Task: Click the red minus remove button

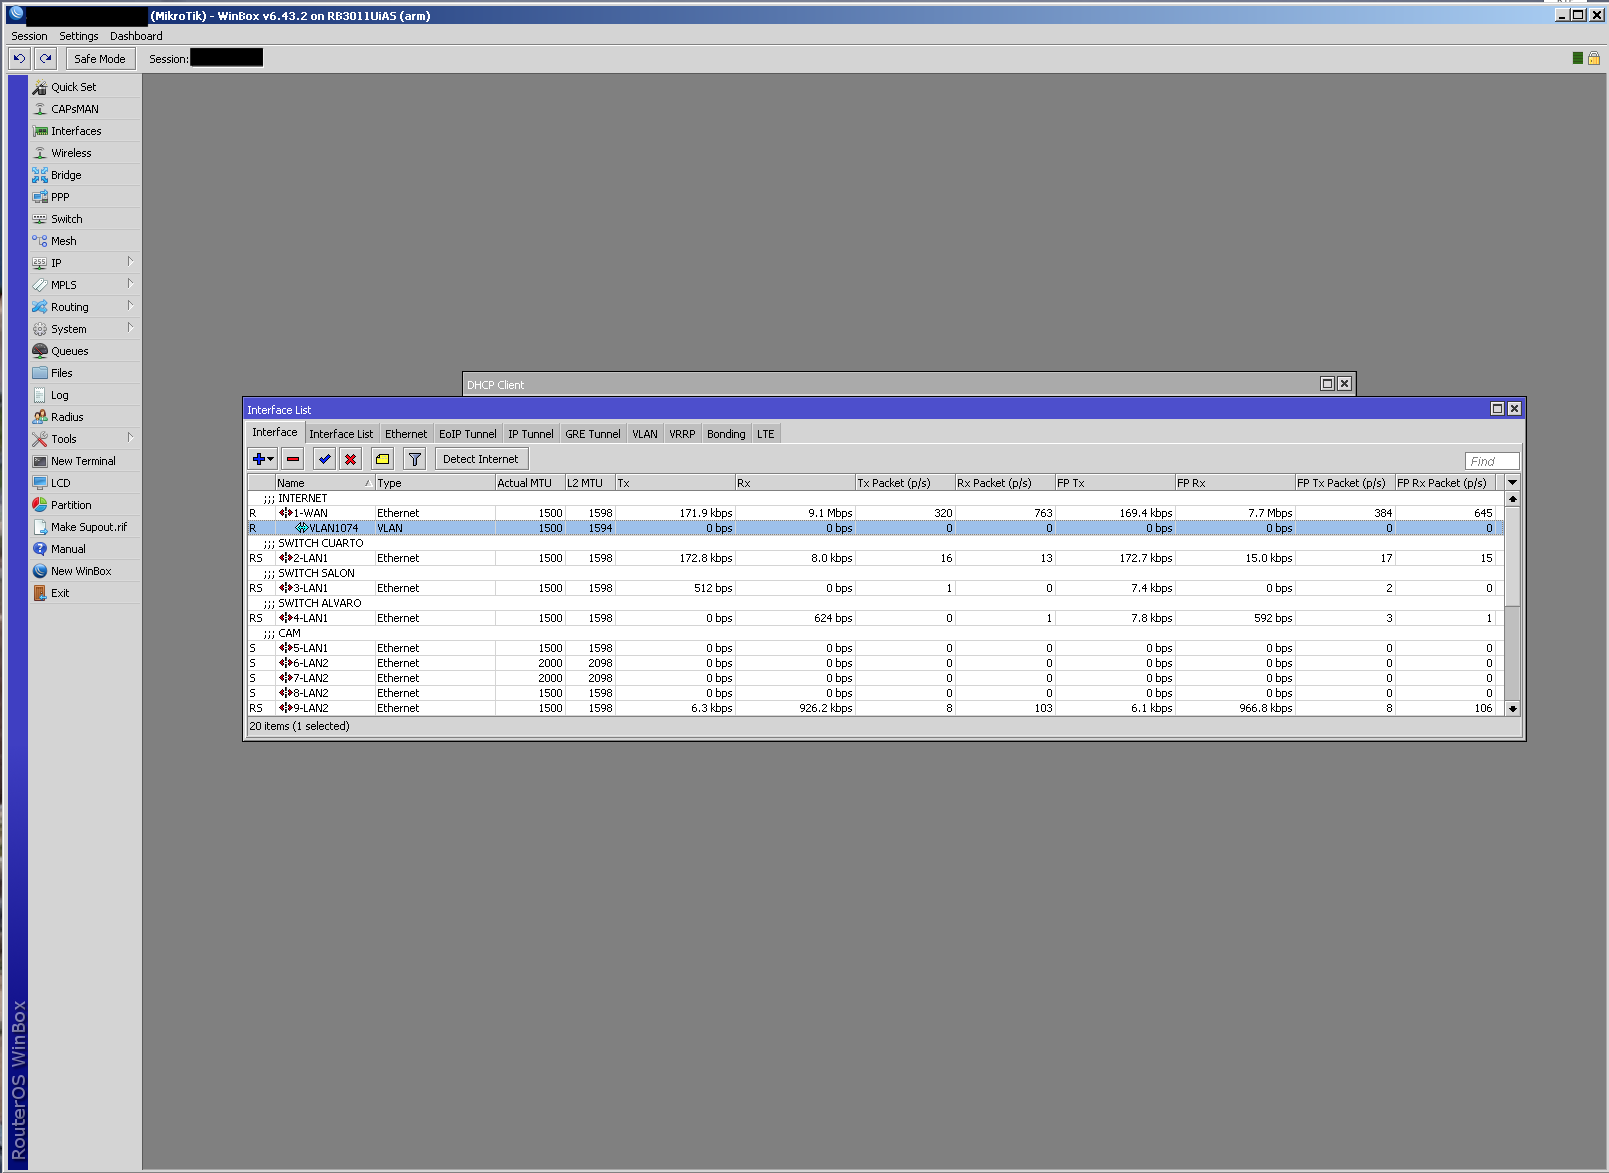Action: click(x=293, y=459)
